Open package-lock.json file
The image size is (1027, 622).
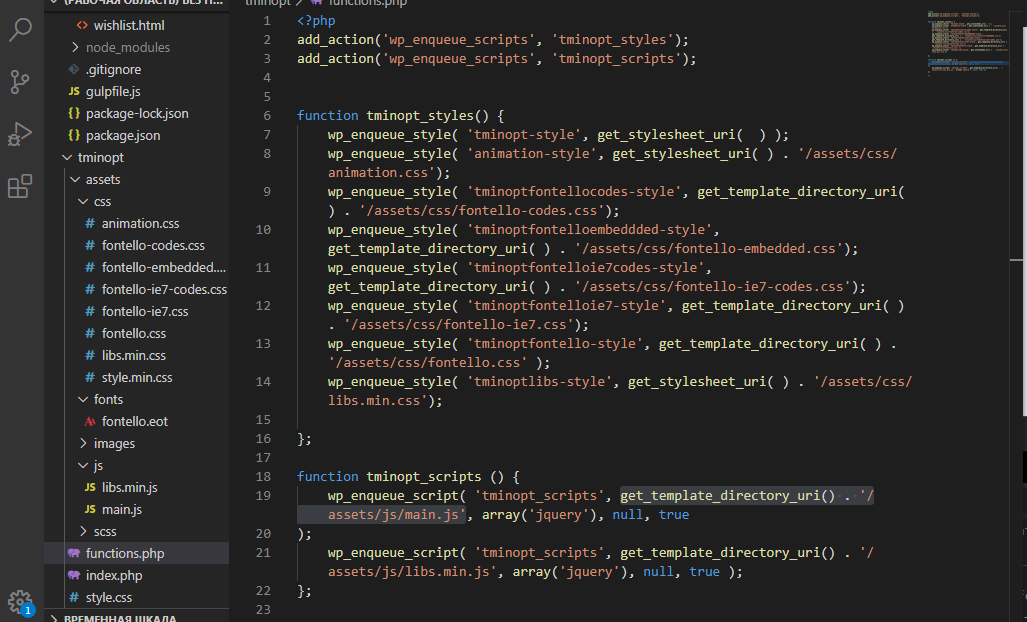pyautogui.click(x=137, y=114)
